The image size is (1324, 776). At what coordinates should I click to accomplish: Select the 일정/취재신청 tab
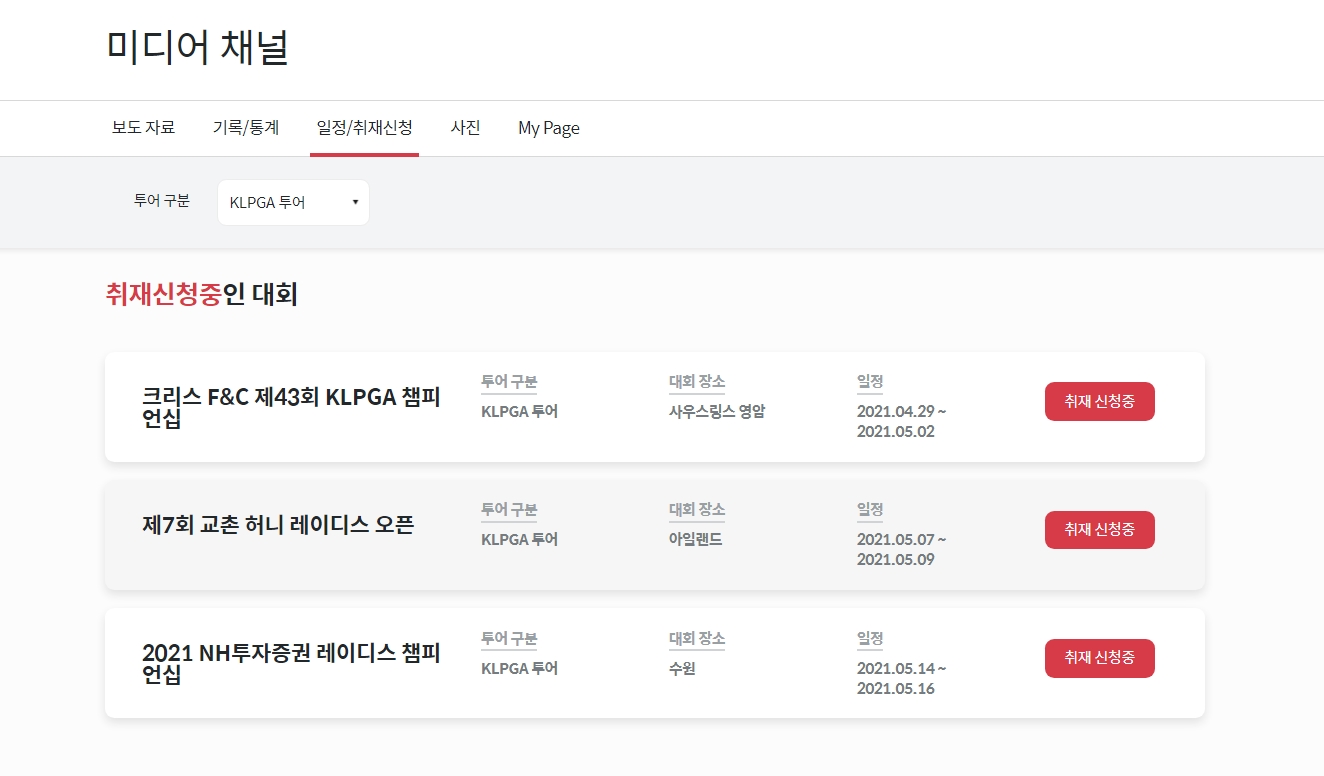pos(364,127)
